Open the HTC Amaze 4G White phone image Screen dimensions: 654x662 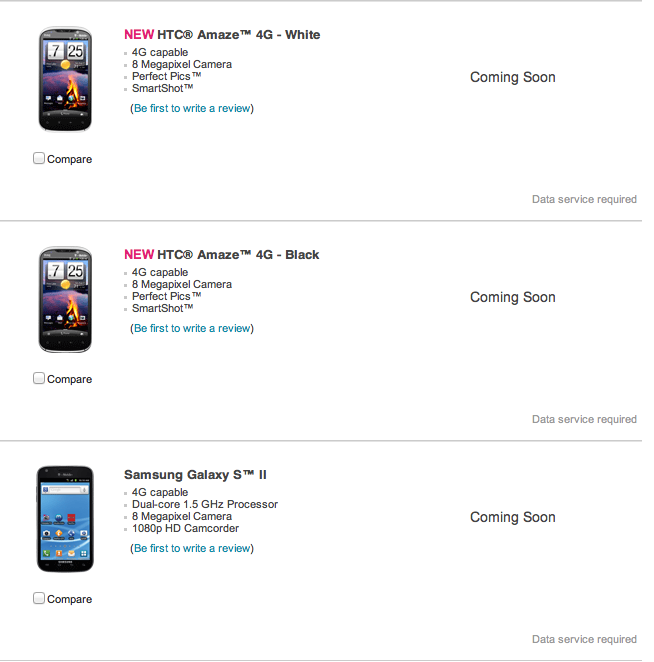(x=65, y=79)
